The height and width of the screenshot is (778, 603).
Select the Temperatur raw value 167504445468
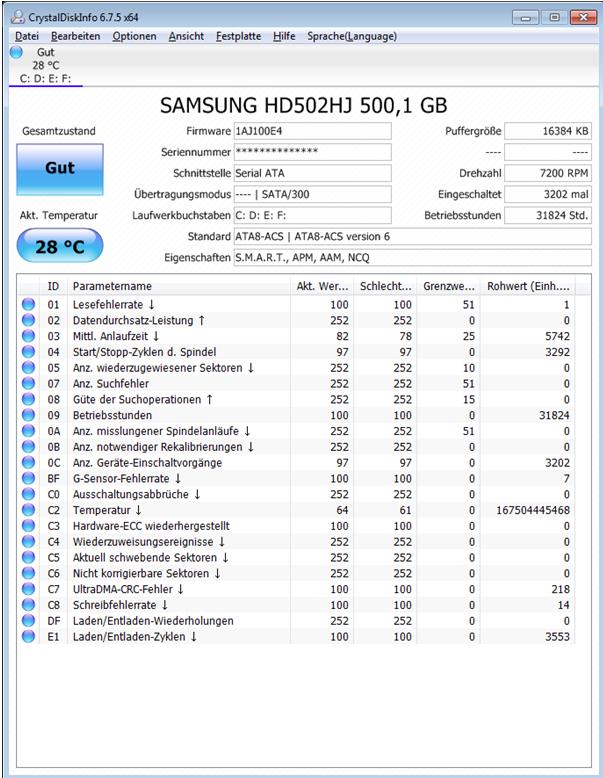(533, 510)
